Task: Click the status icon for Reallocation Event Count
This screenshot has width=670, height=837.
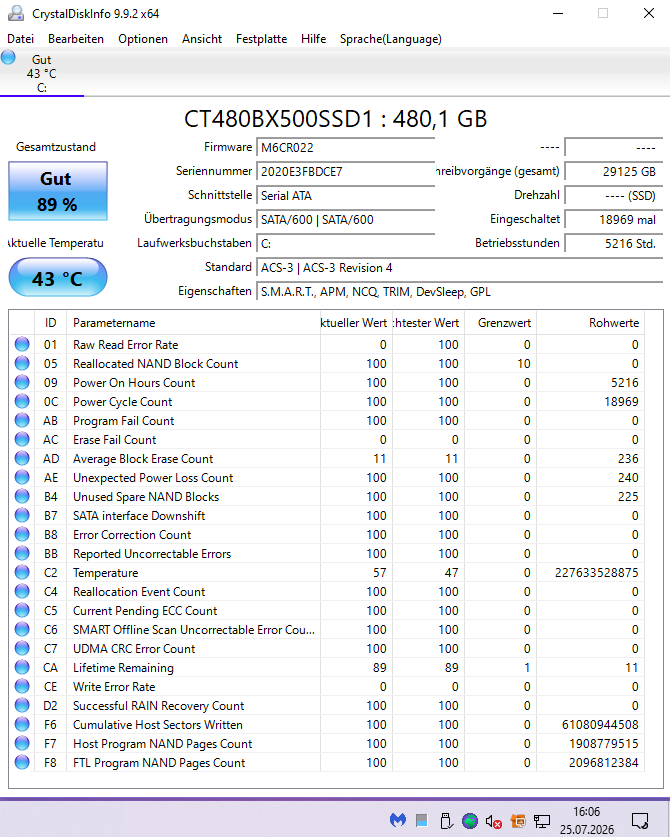Action: (x=22, y=591)
